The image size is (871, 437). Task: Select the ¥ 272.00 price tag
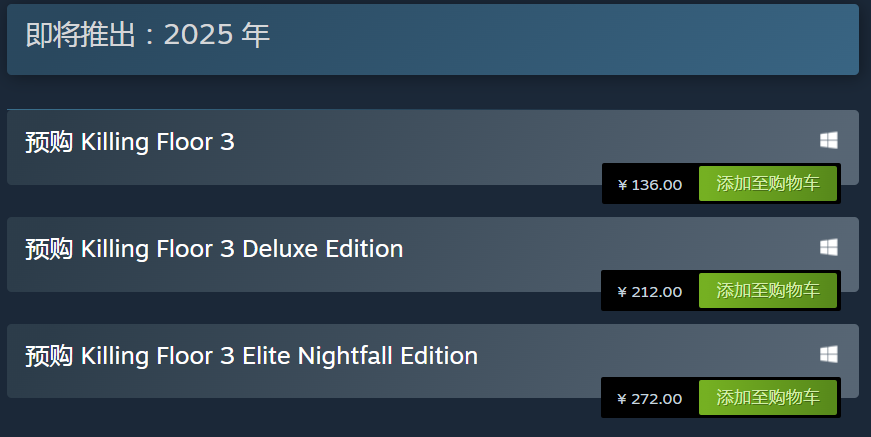[650, 399]
